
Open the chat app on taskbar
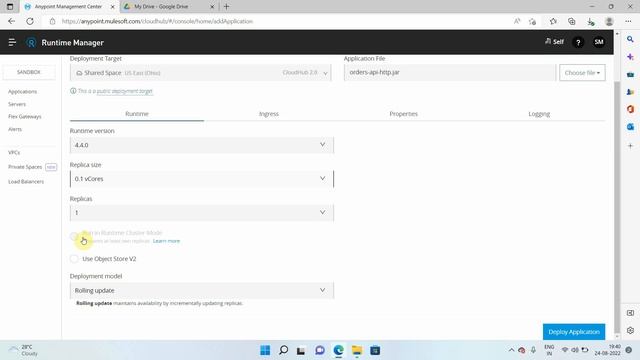[320, 350]
